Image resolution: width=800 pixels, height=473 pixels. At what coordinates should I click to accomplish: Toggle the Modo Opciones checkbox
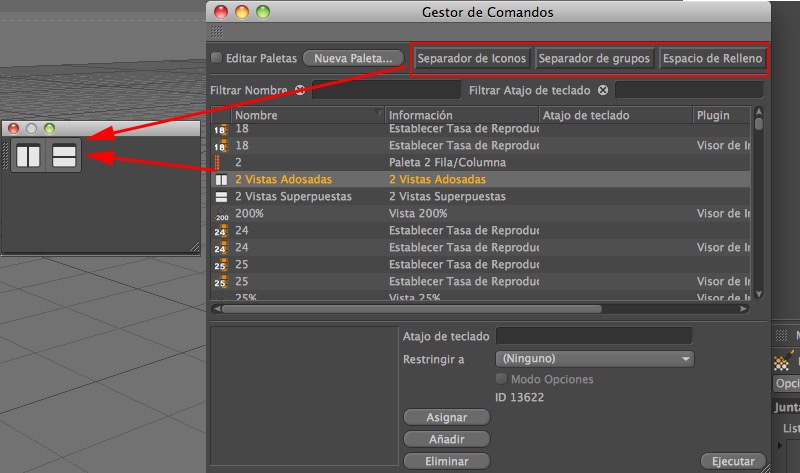(502, 379)
